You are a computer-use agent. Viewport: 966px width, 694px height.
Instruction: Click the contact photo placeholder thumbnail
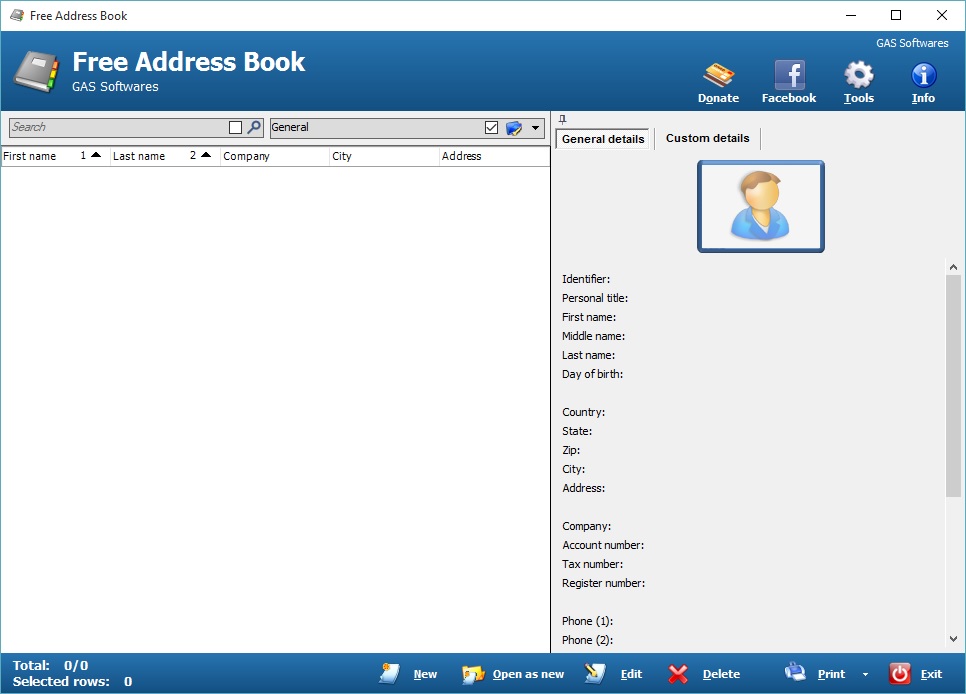click(x=760, y=206)
